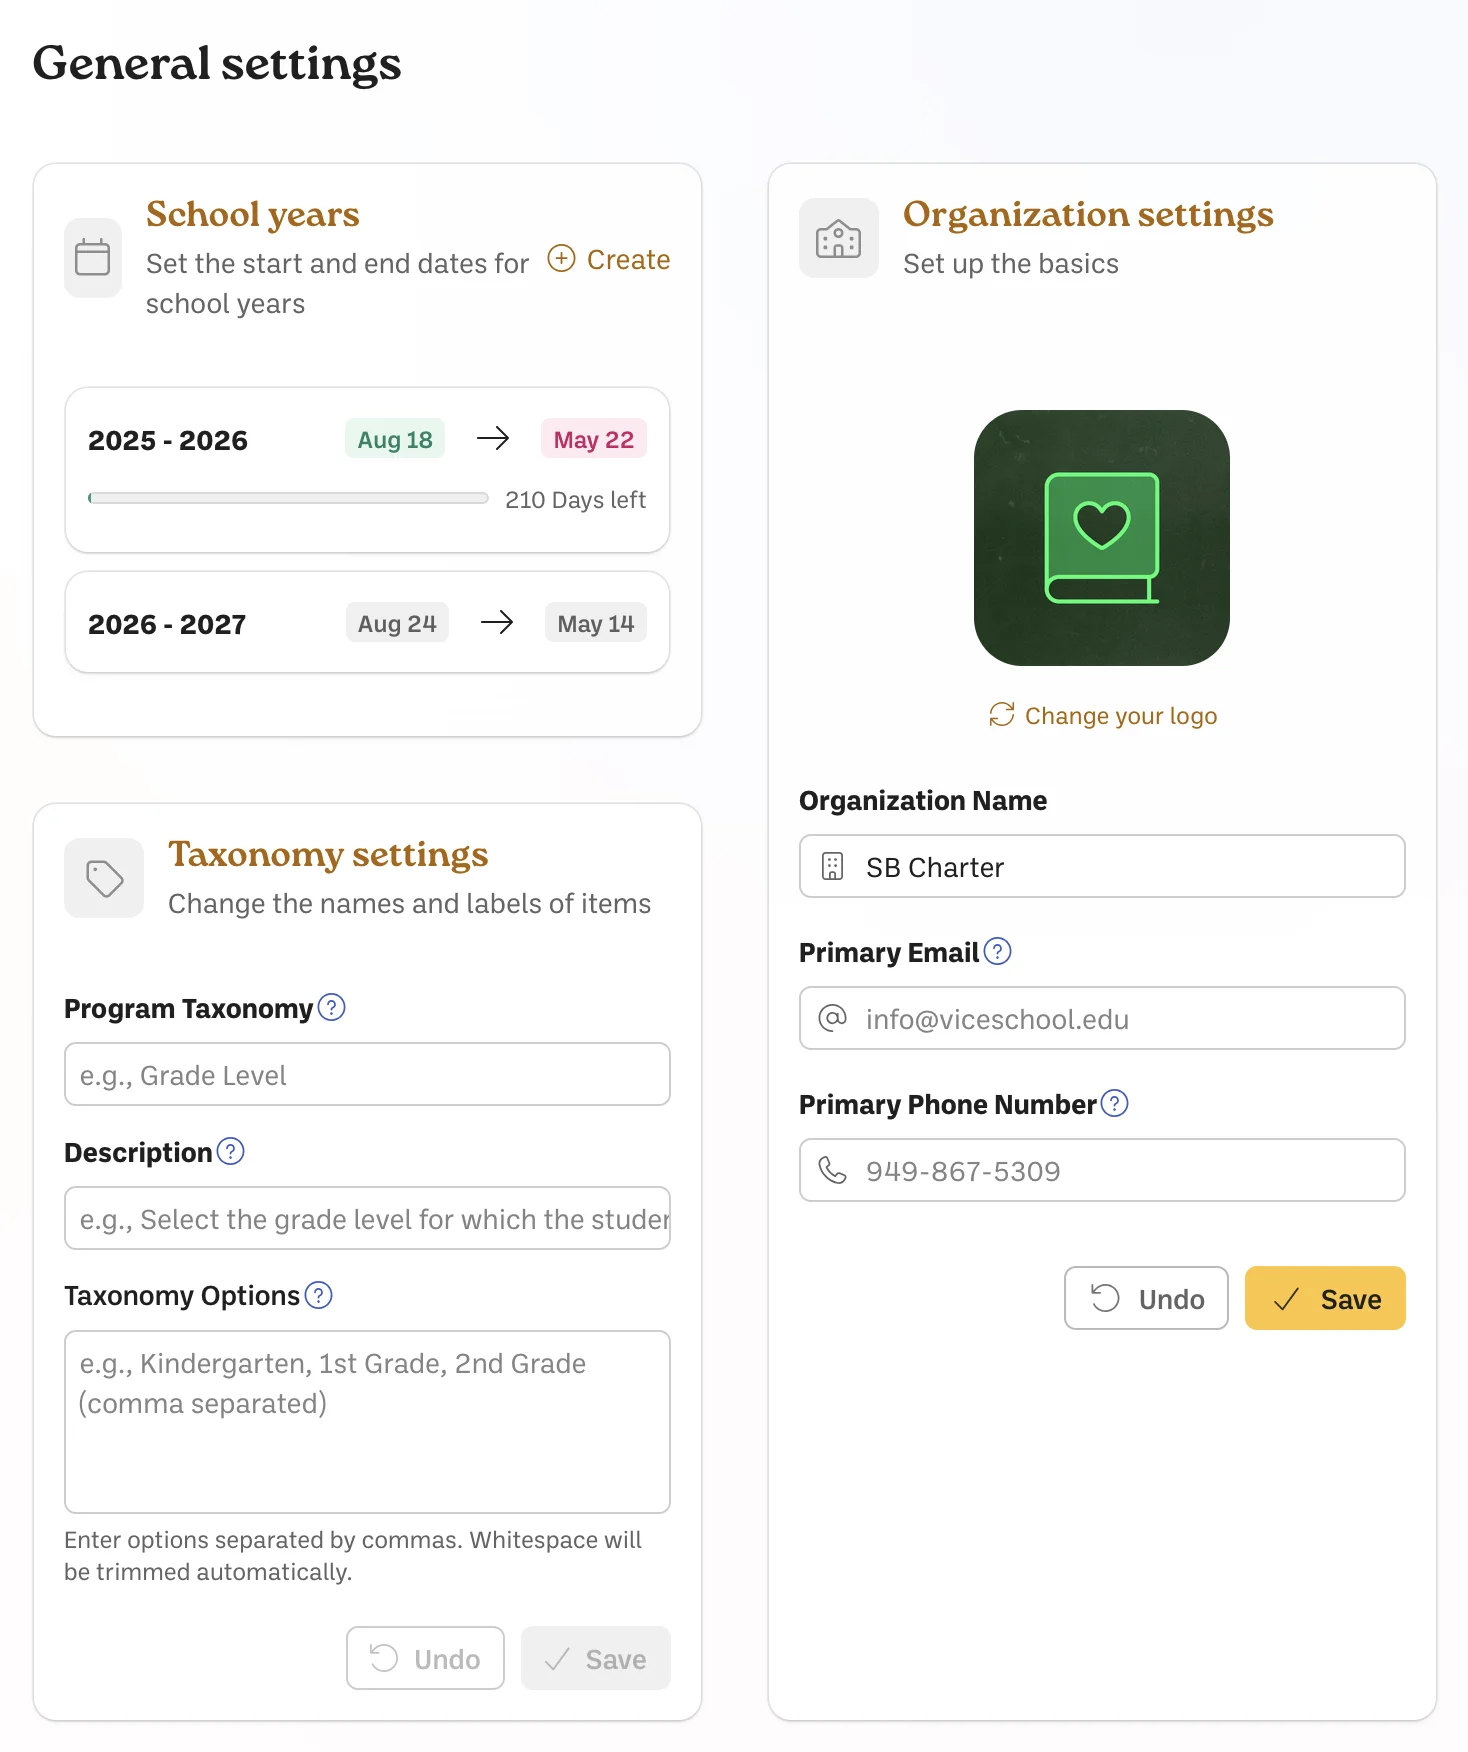Open the 2025 - 2026 school year card

pos(367,470)
